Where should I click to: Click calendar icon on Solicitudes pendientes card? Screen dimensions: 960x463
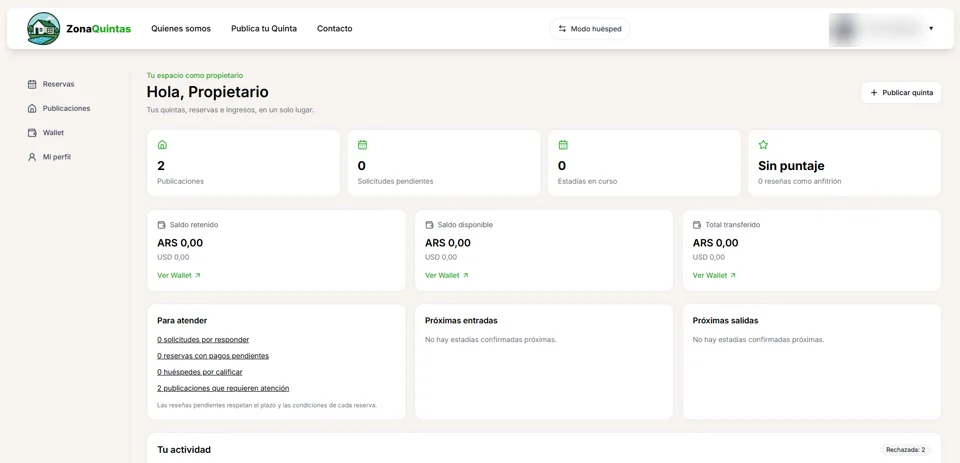[362, 145]
